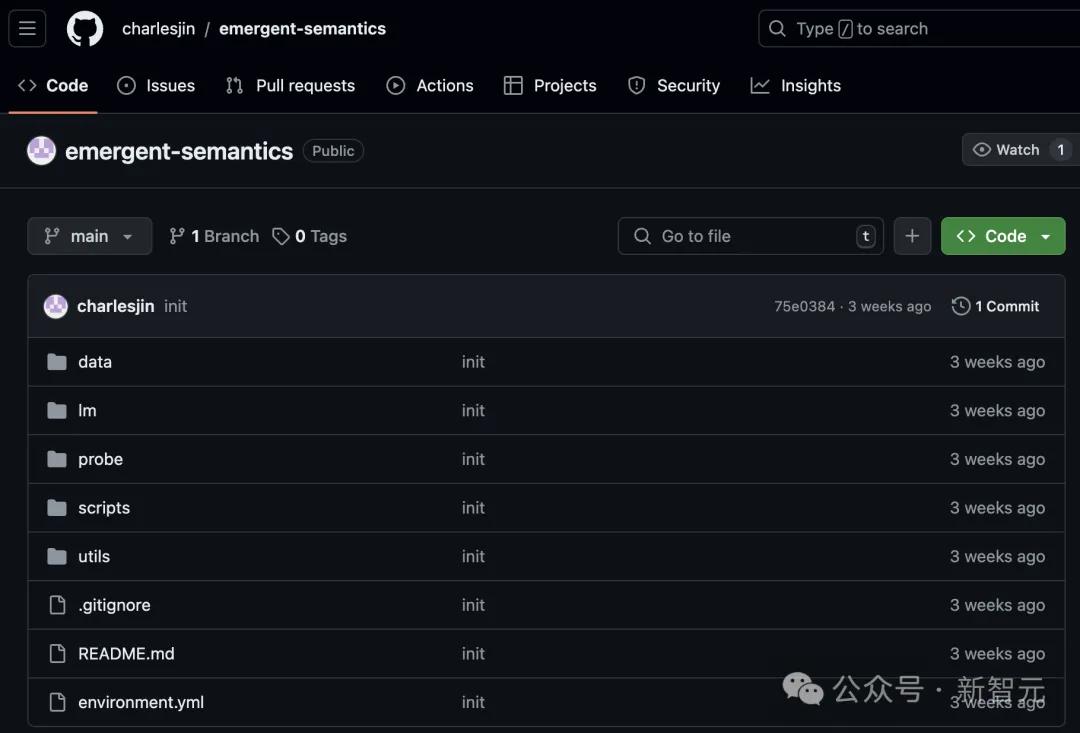Click charlesjin avatar in commit row

click(56, 306)
